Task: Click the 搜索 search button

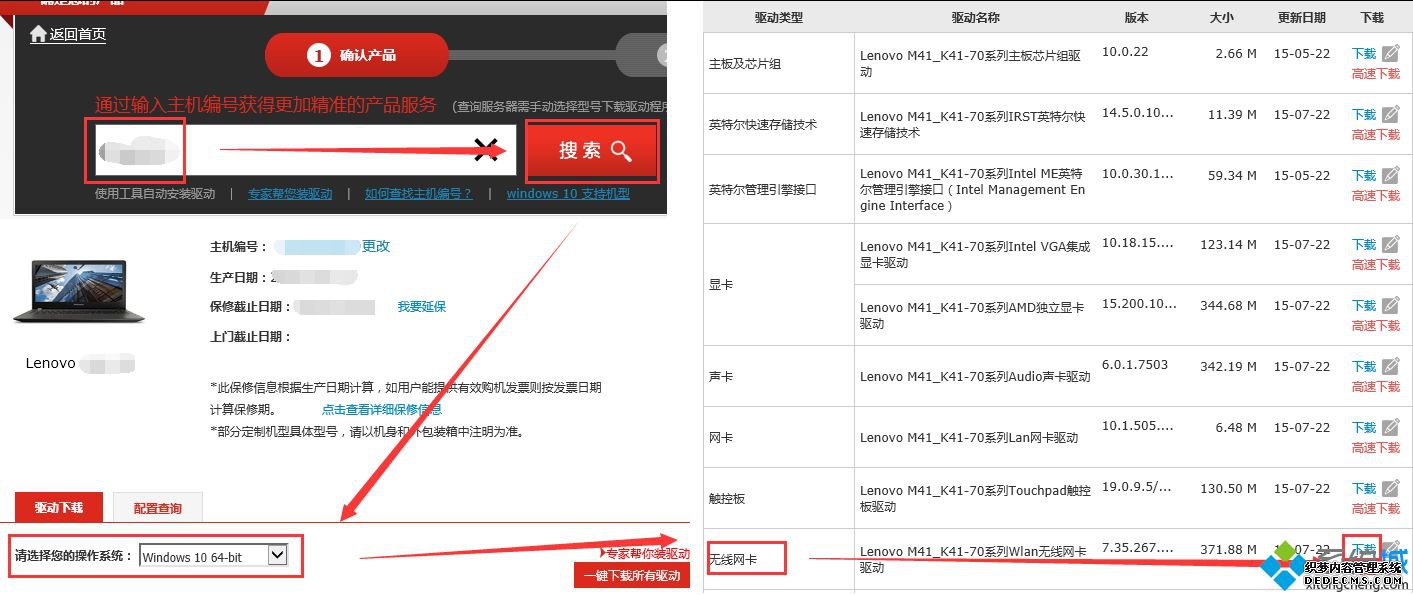Action: coord(593,151)
